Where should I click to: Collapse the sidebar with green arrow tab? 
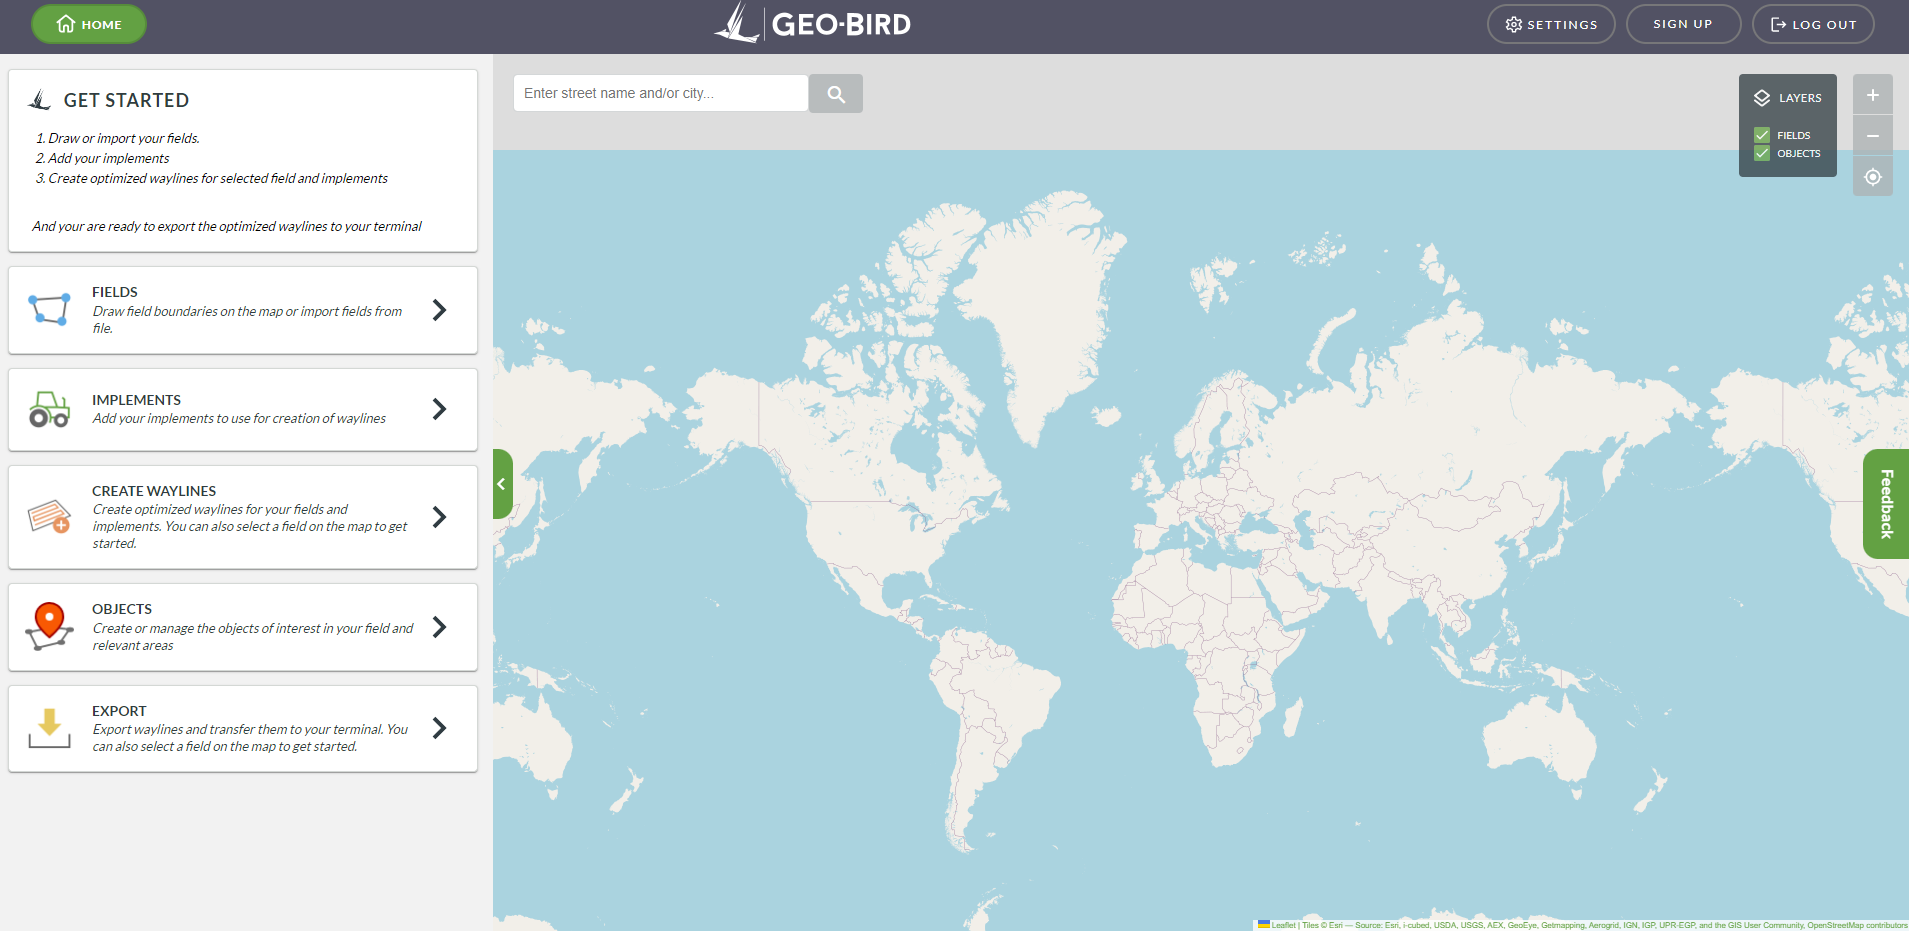(502, 484)
